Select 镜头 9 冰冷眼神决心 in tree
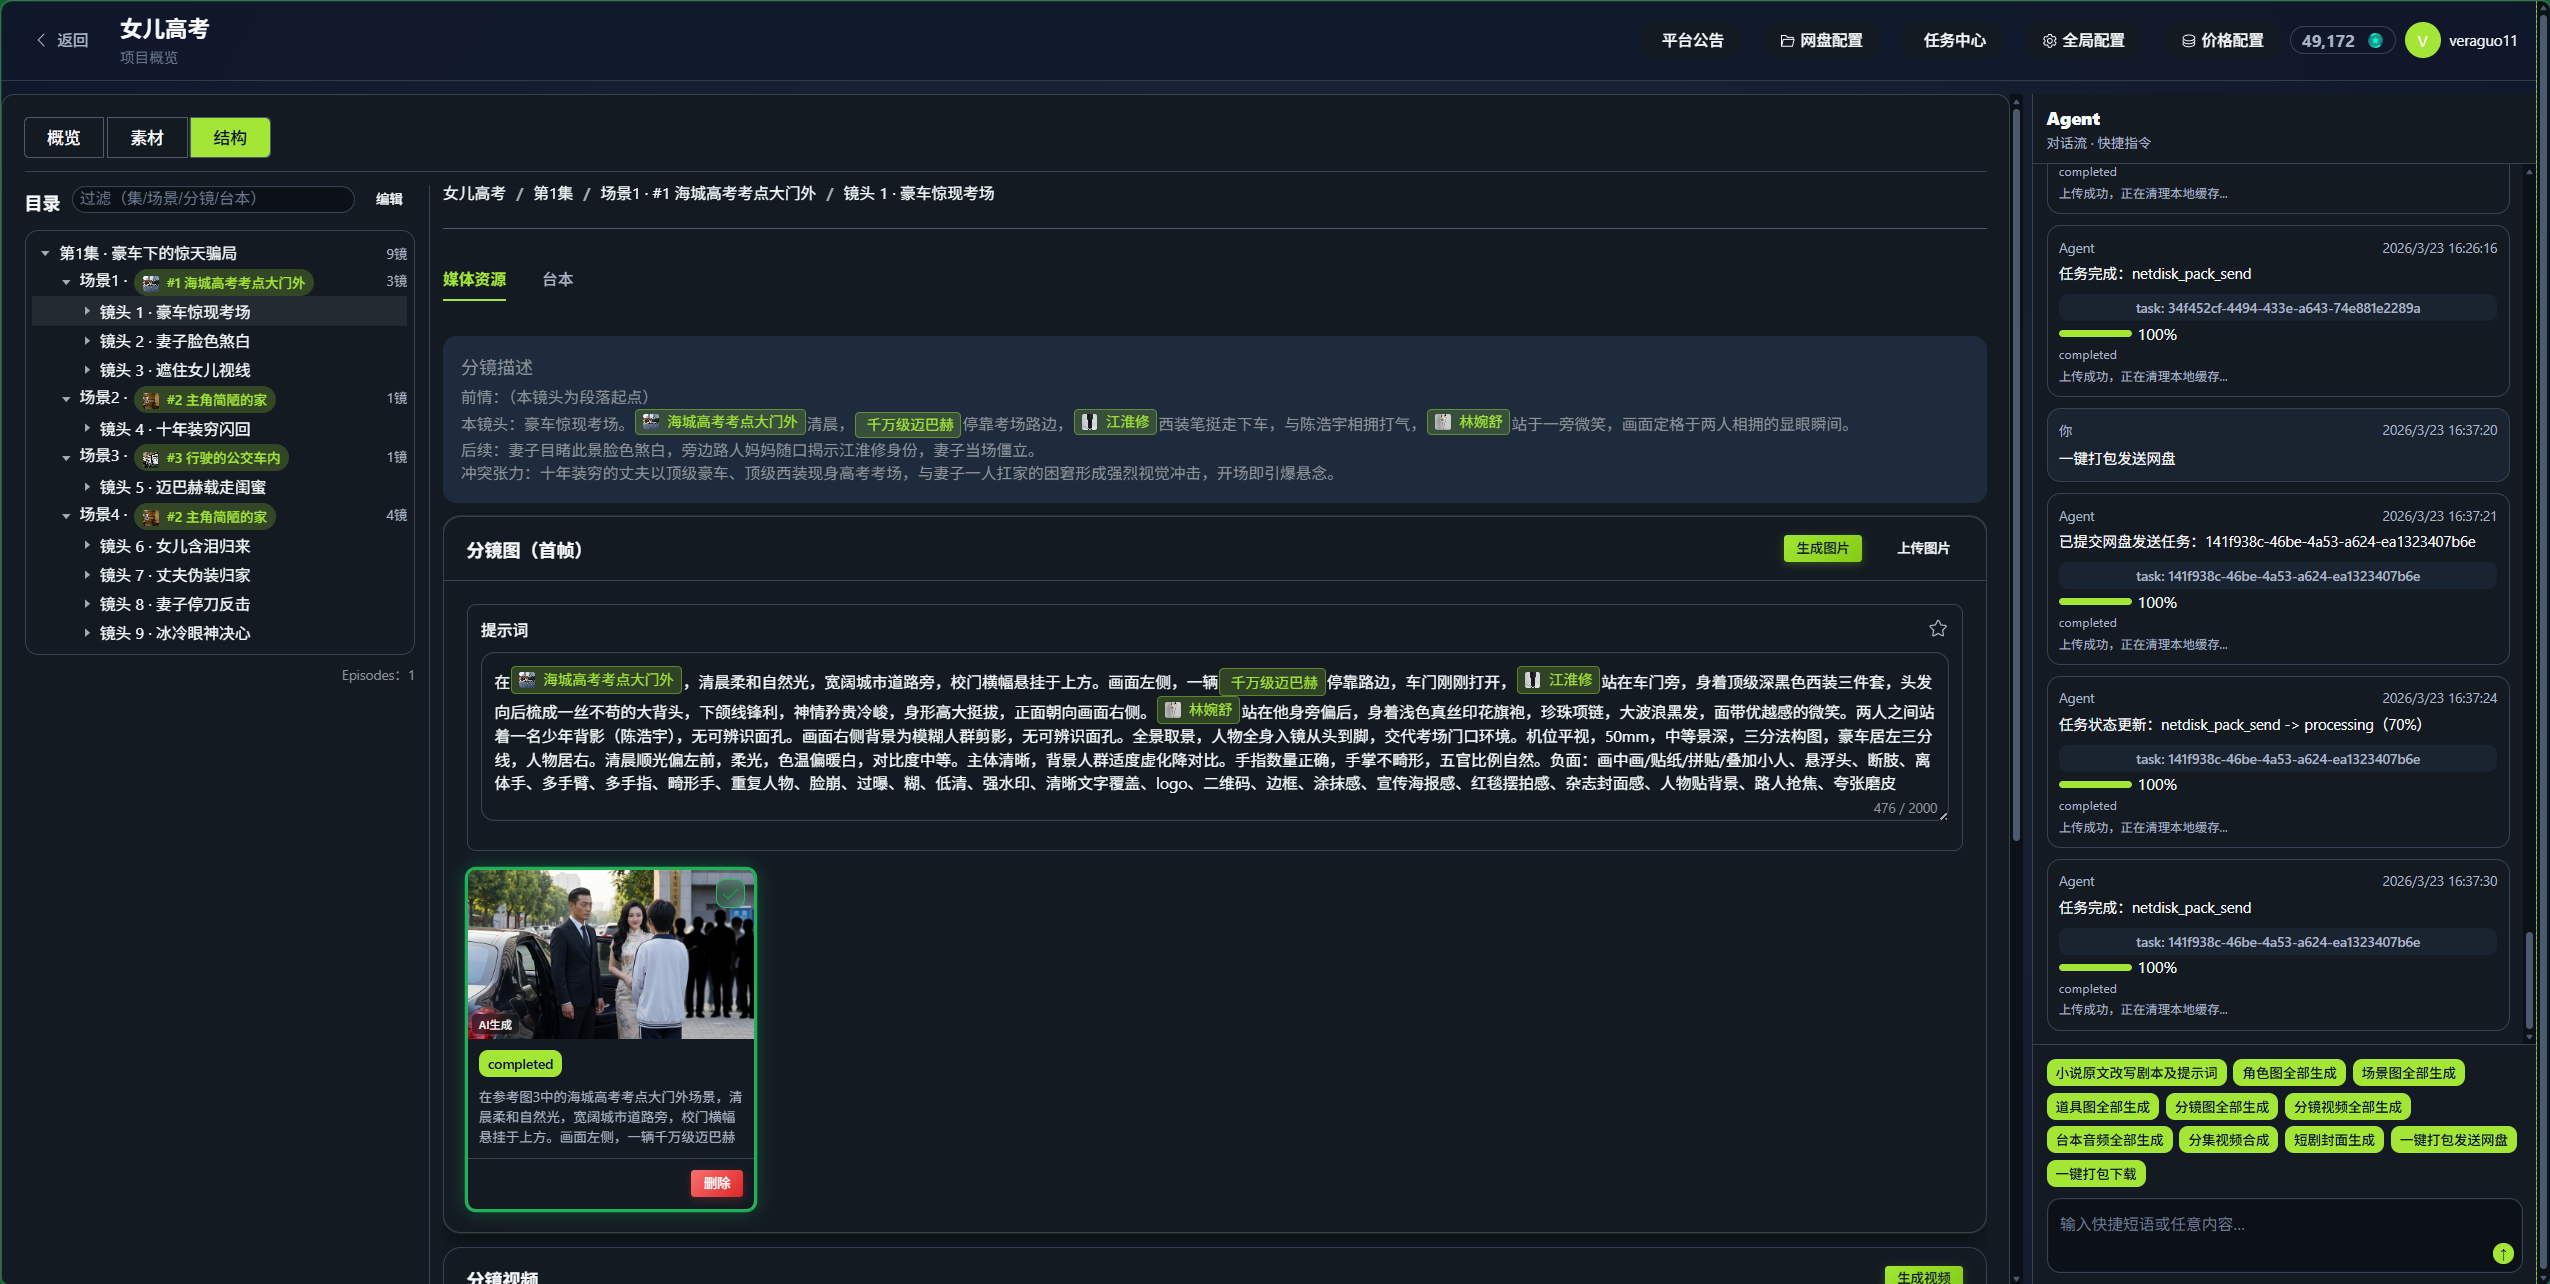The height and width of the screenshot is (1284, 2550). (x=175, y=633)
